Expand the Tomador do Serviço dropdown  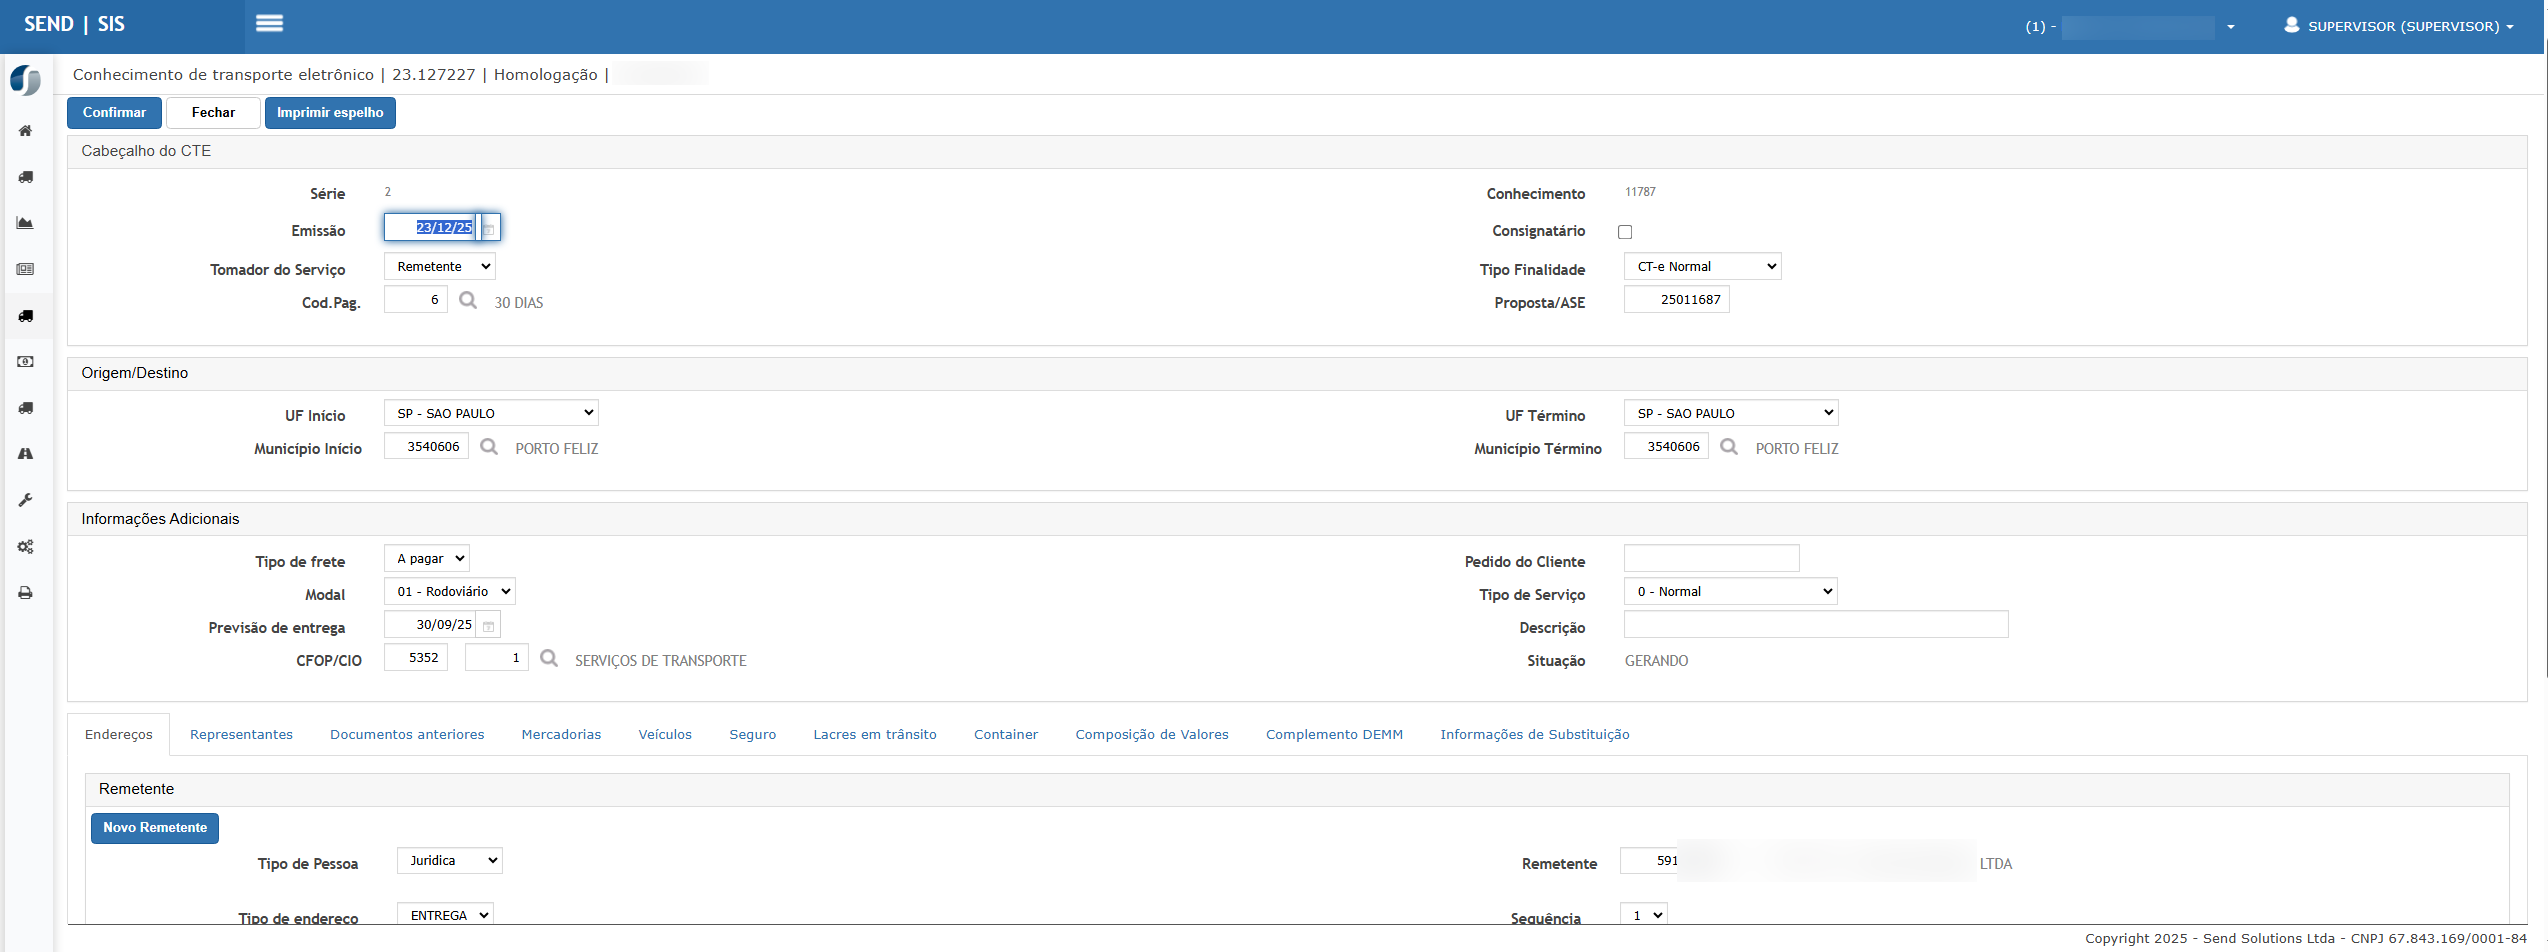click(x=440, y=267)
